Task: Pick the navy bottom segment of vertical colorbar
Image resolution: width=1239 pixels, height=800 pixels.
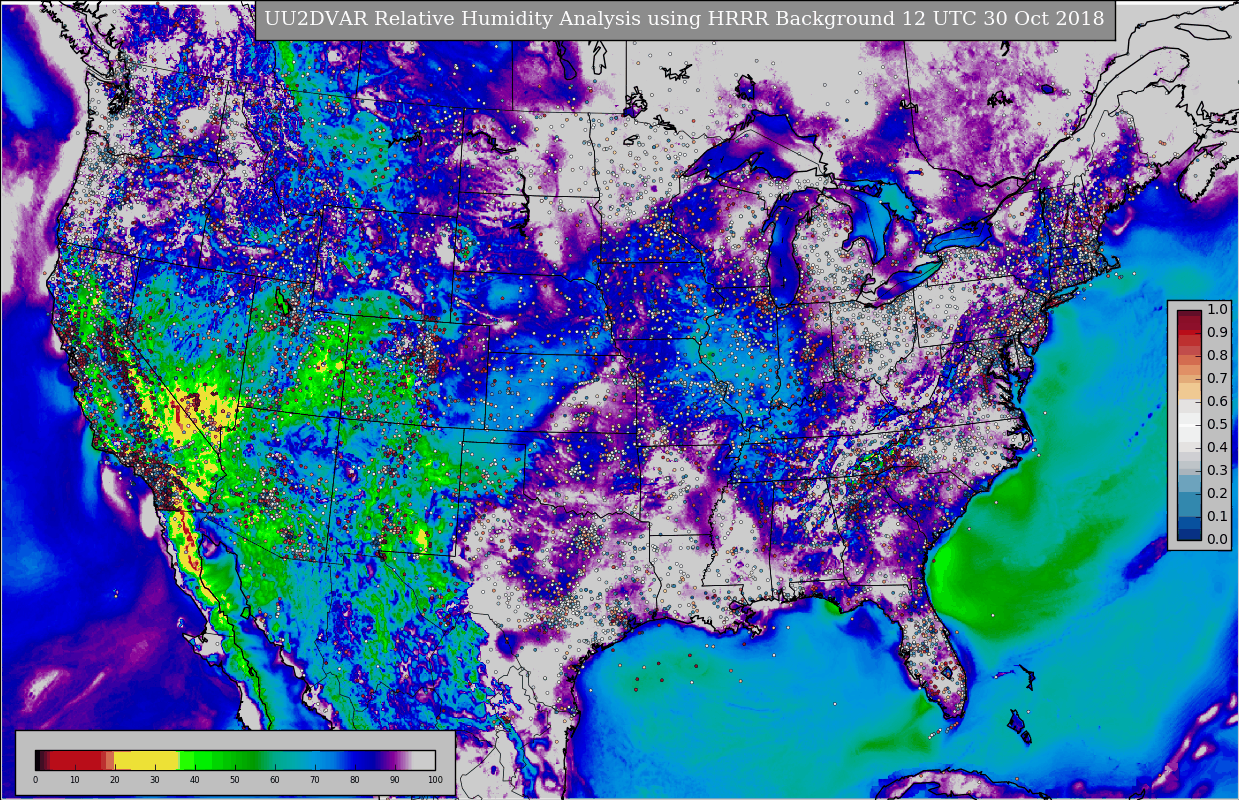Action: point(1189,534)
